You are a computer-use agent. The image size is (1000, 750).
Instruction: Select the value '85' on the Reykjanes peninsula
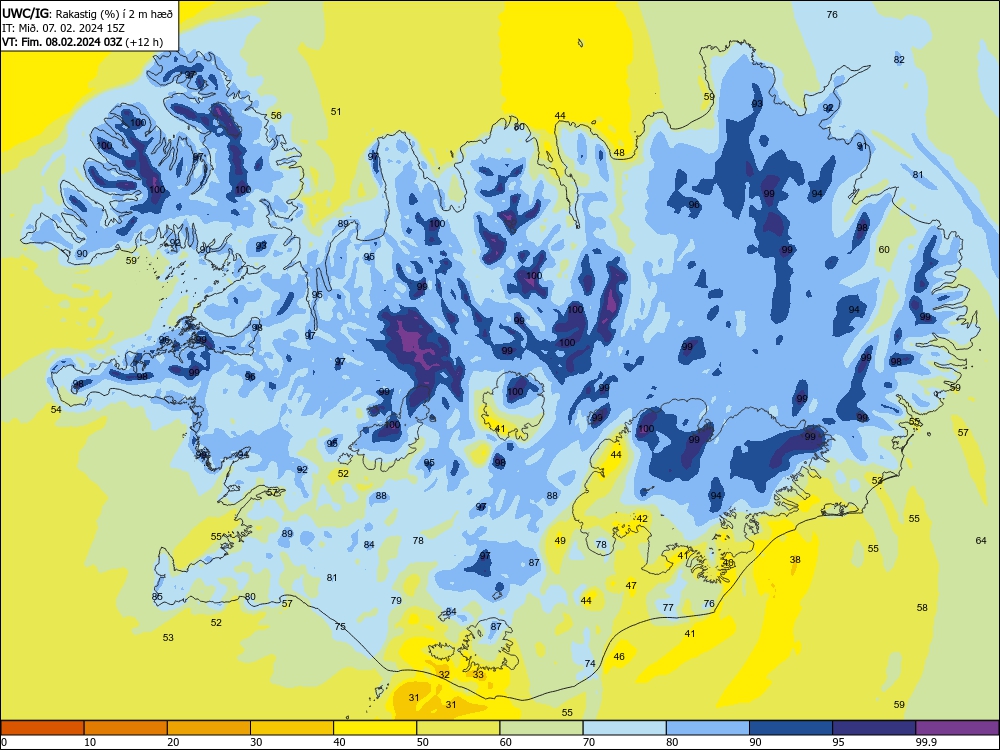158,597
